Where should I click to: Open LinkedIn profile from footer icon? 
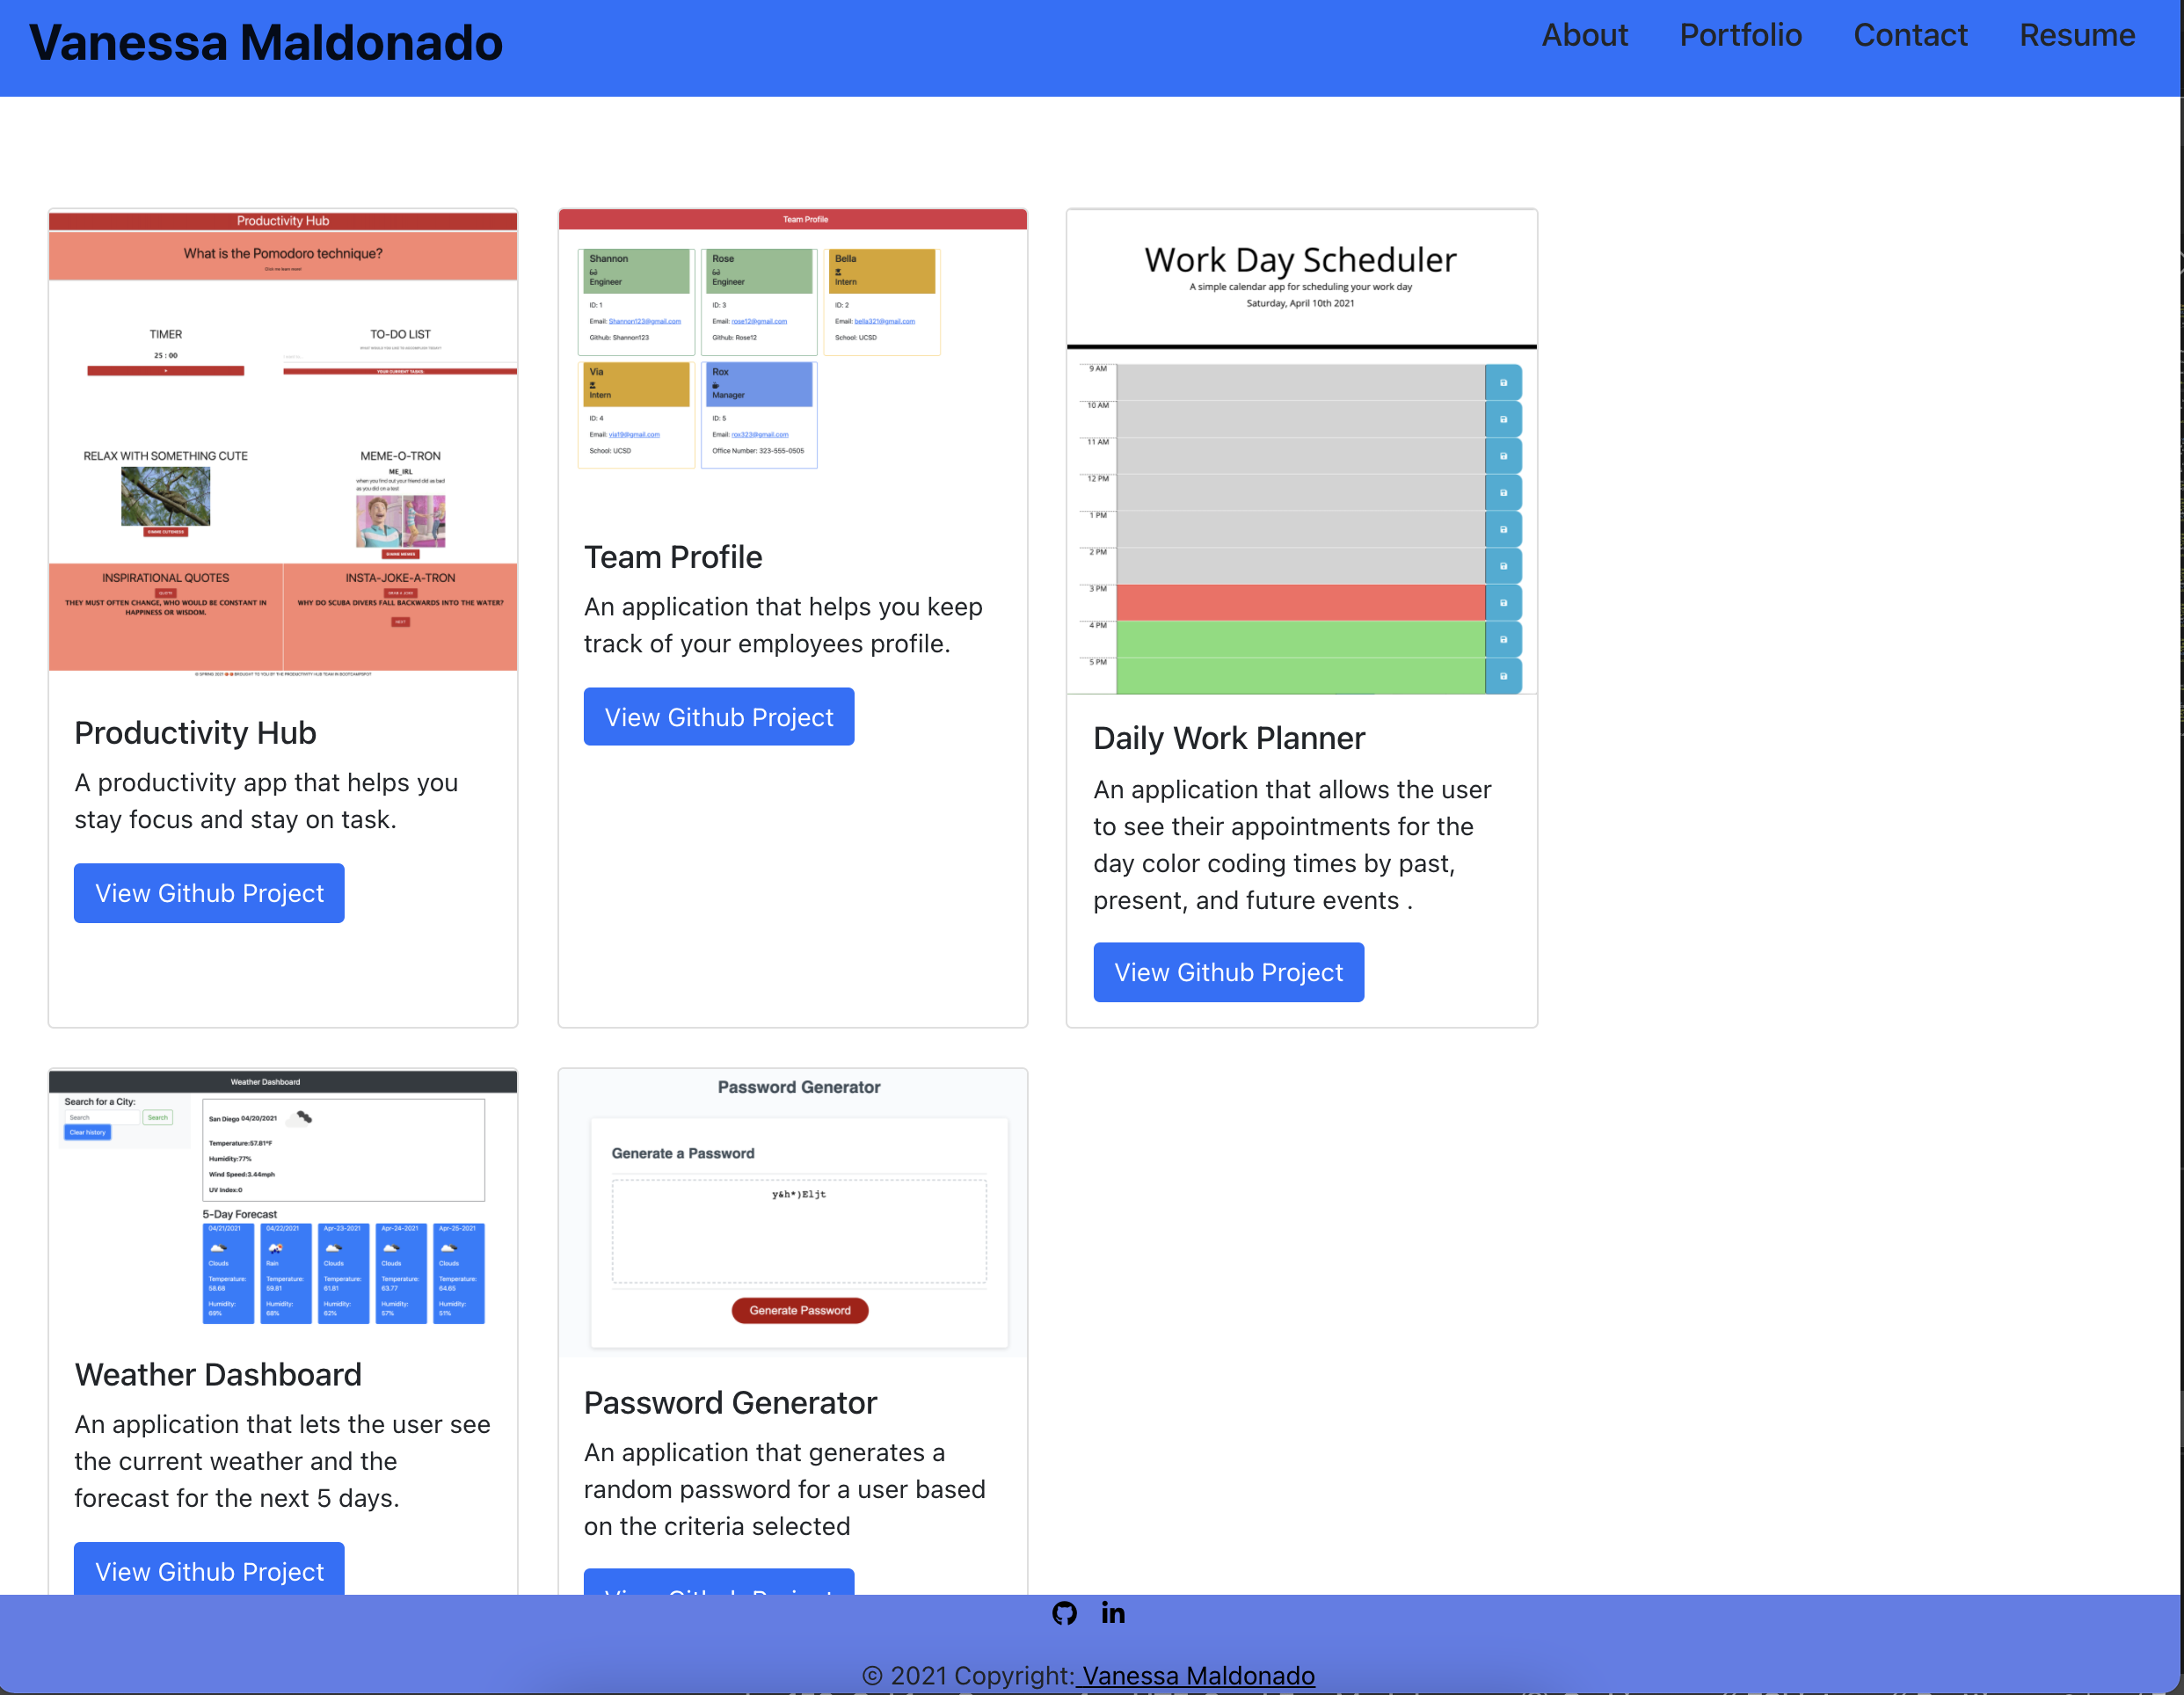click(1112, 1613)
